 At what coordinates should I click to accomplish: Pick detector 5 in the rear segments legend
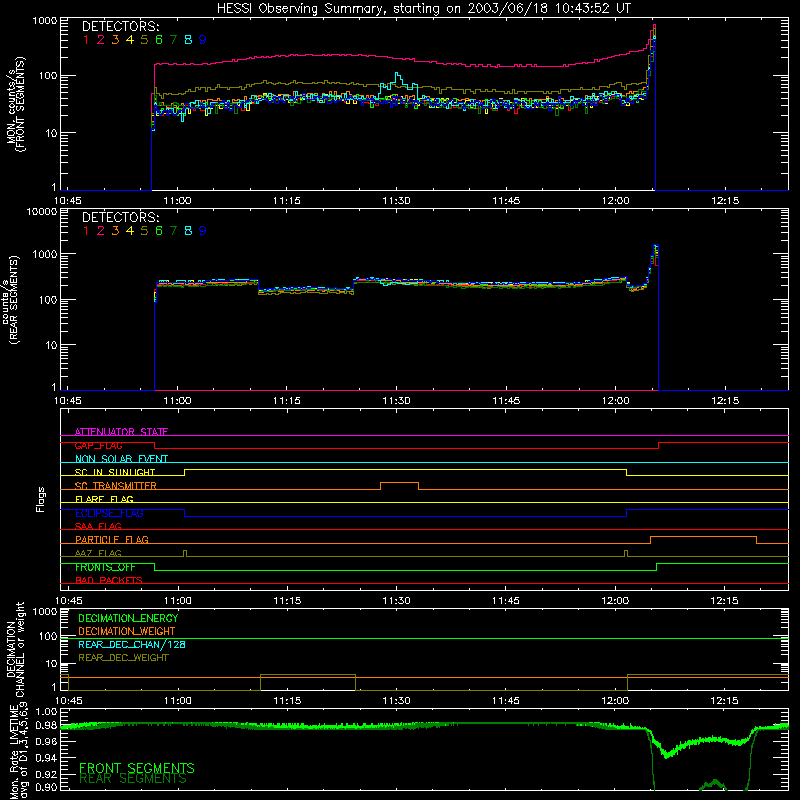click(144, 231)
